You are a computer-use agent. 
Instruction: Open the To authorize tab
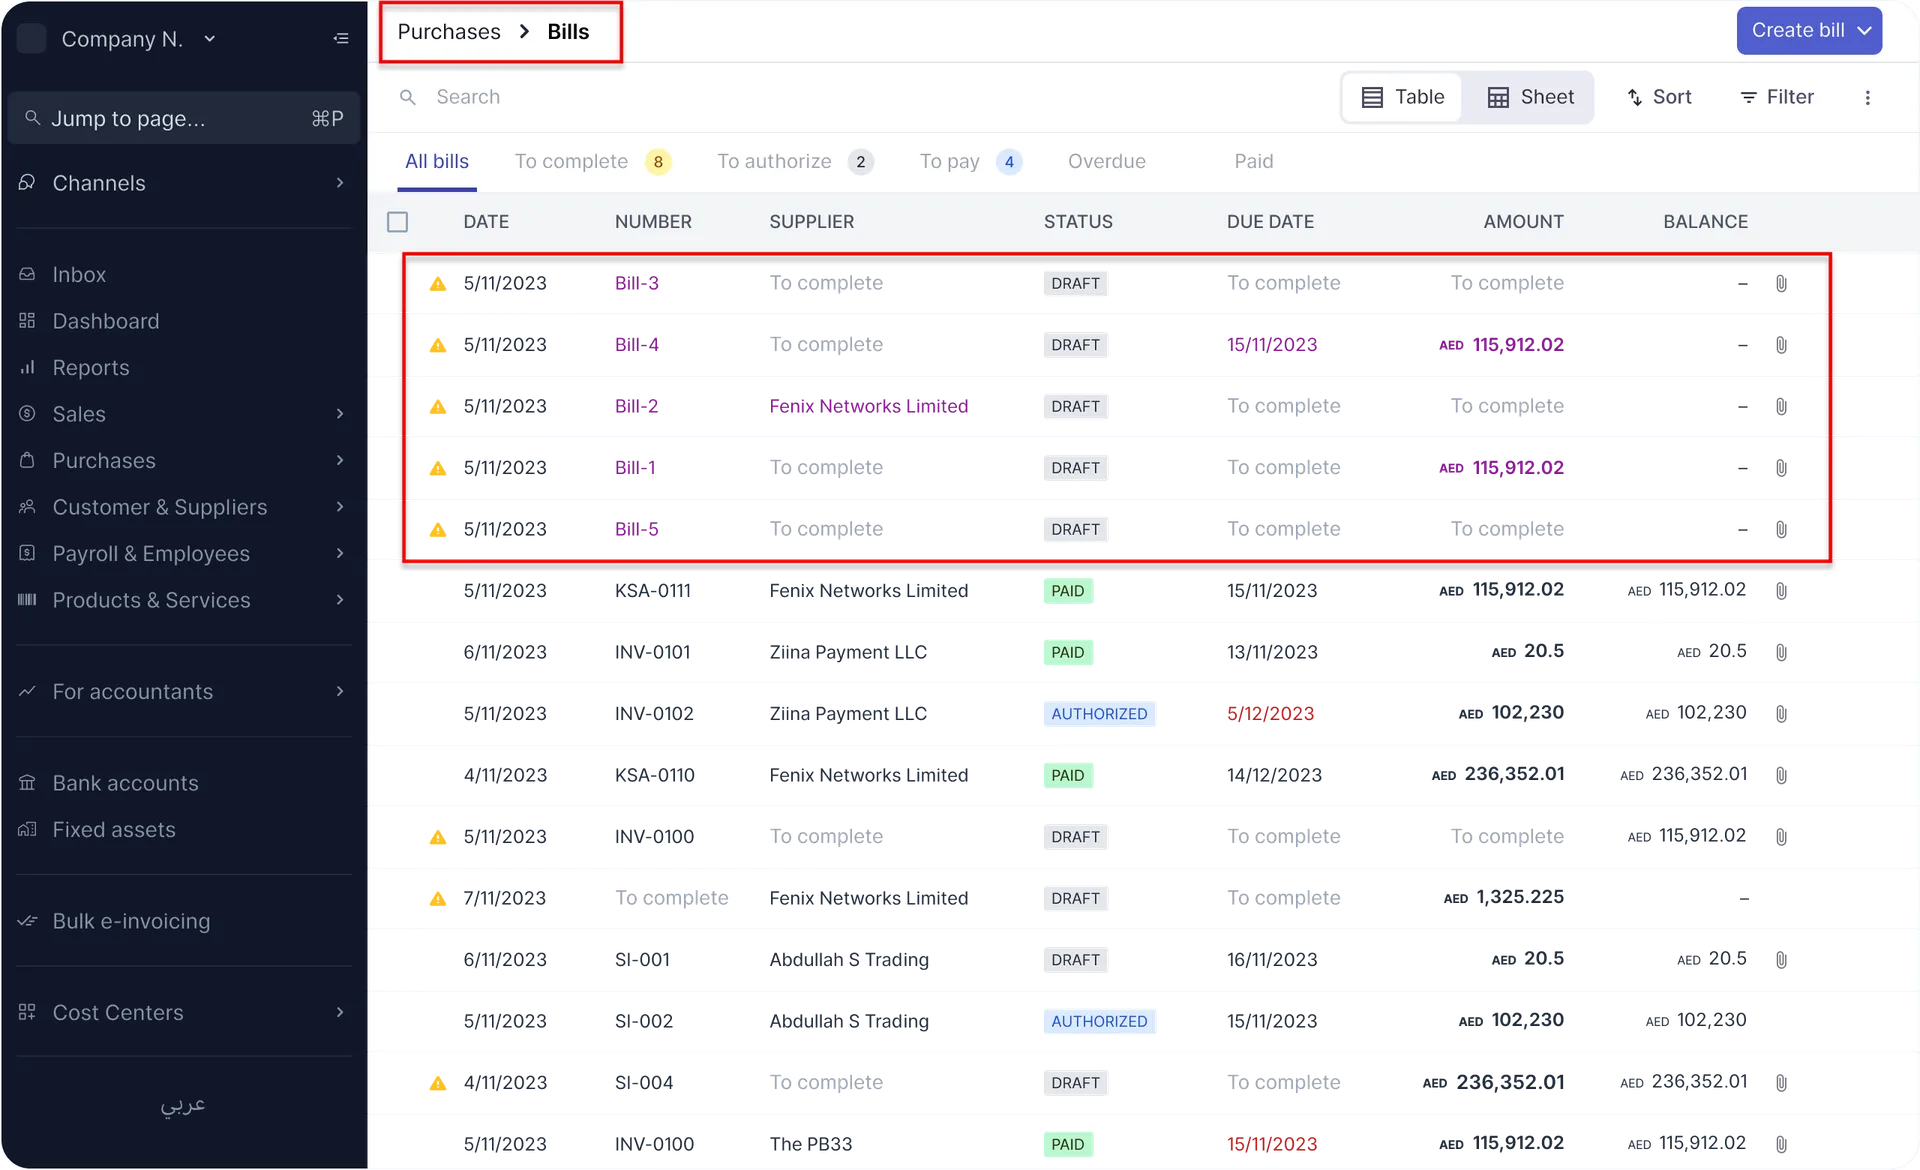tap(774, 161)
